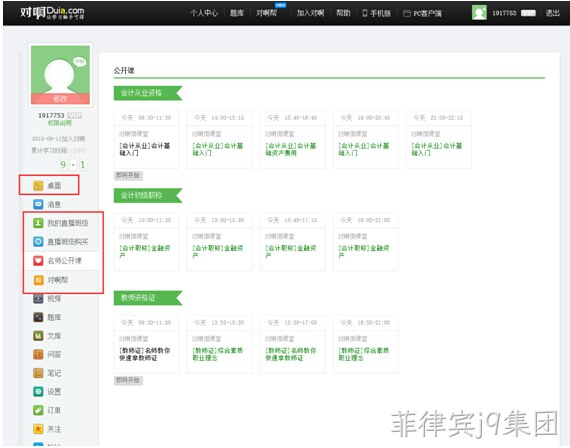Click 即将开始 under 教师资格证 courses
570x448 pixels.
click(x=128, y=380)
